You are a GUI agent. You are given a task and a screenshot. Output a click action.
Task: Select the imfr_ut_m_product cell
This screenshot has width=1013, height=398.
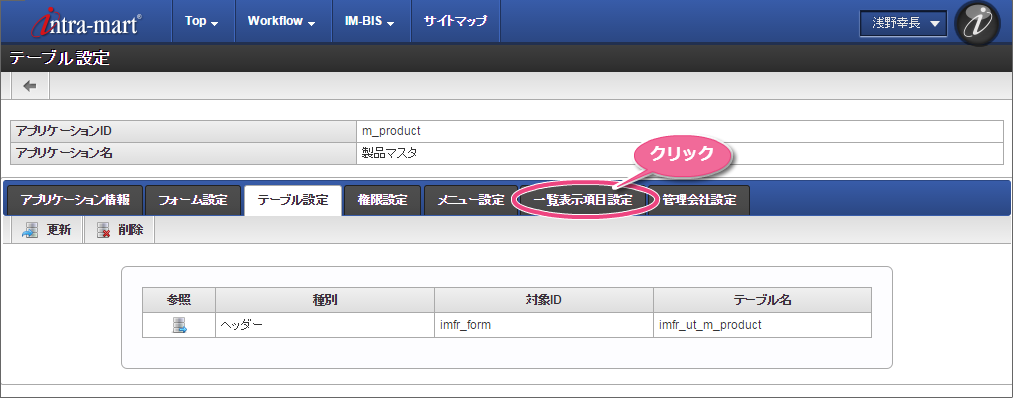[762, 325]
